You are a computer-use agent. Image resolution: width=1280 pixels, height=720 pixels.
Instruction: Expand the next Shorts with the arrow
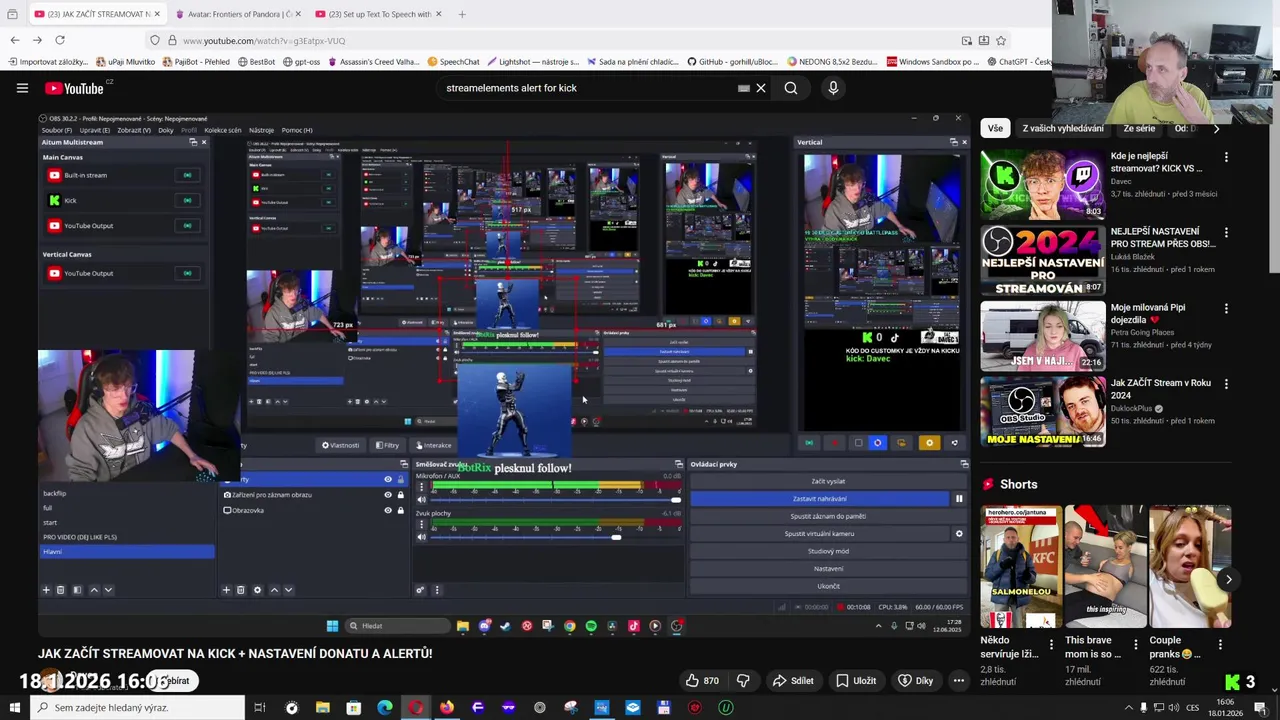point(1228,579)
